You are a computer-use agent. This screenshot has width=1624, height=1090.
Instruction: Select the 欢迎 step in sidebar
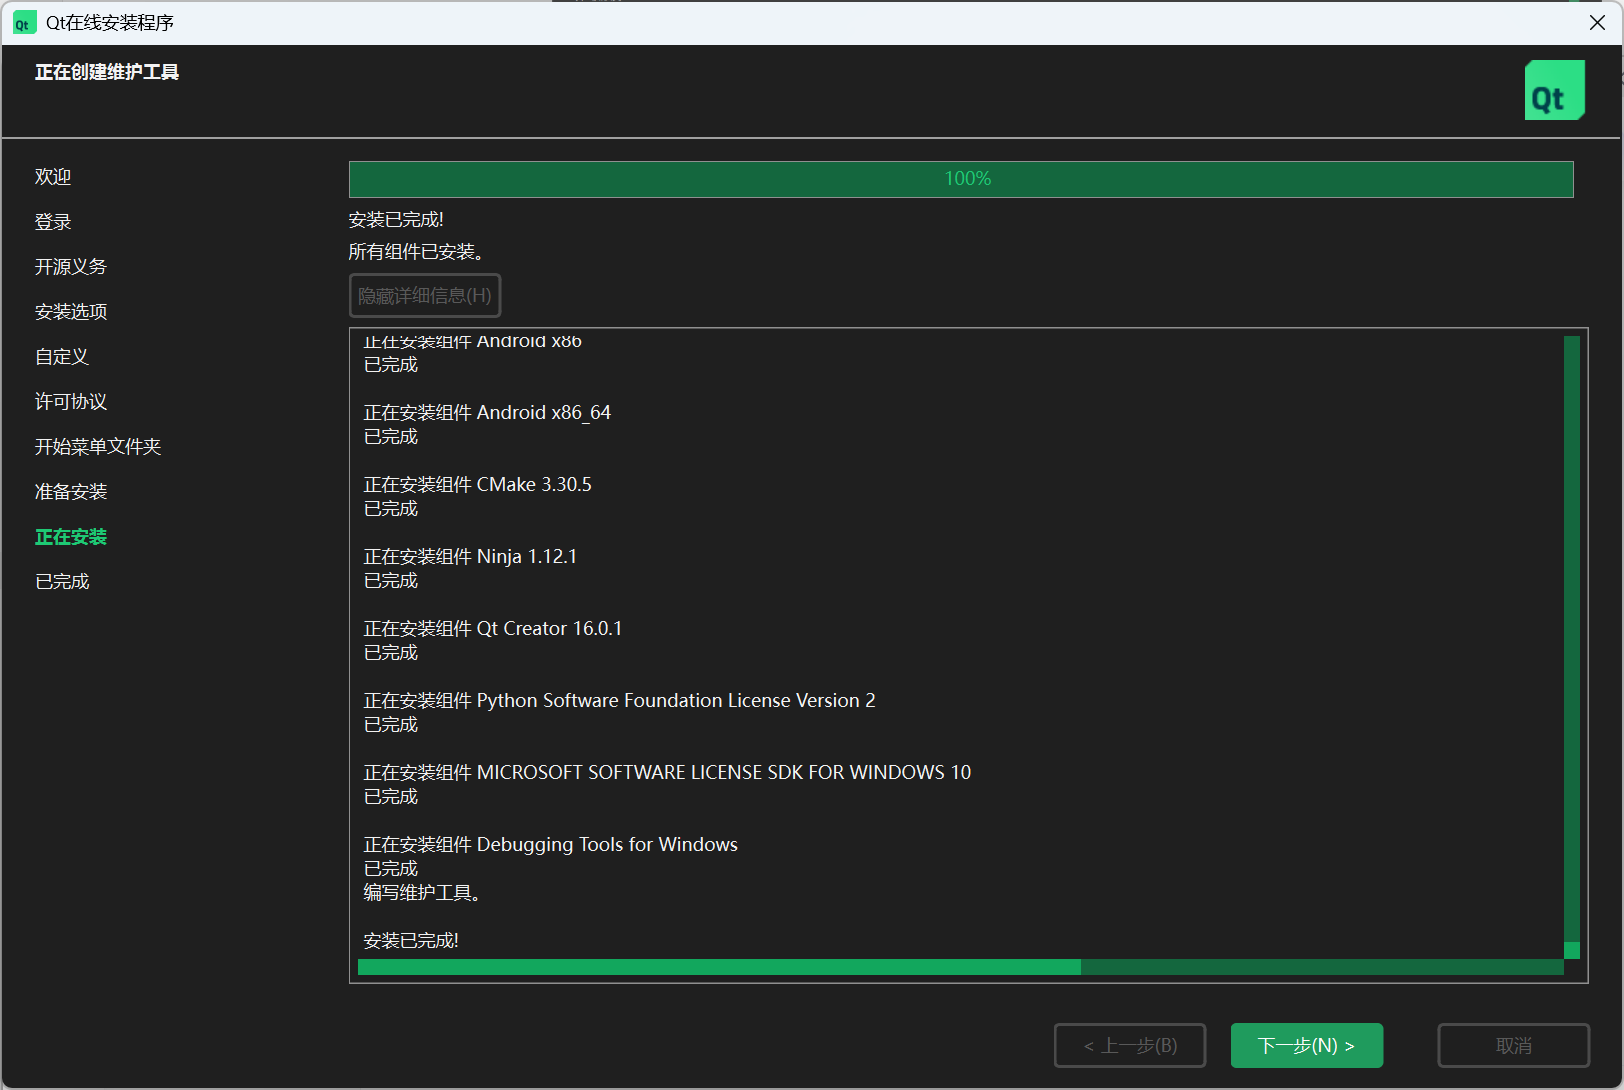pos(53,177)
